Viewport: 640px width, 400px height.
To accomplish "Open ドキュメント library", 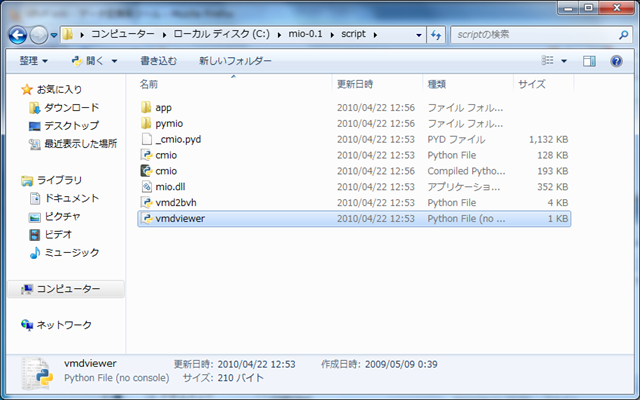I will [71, 198].
